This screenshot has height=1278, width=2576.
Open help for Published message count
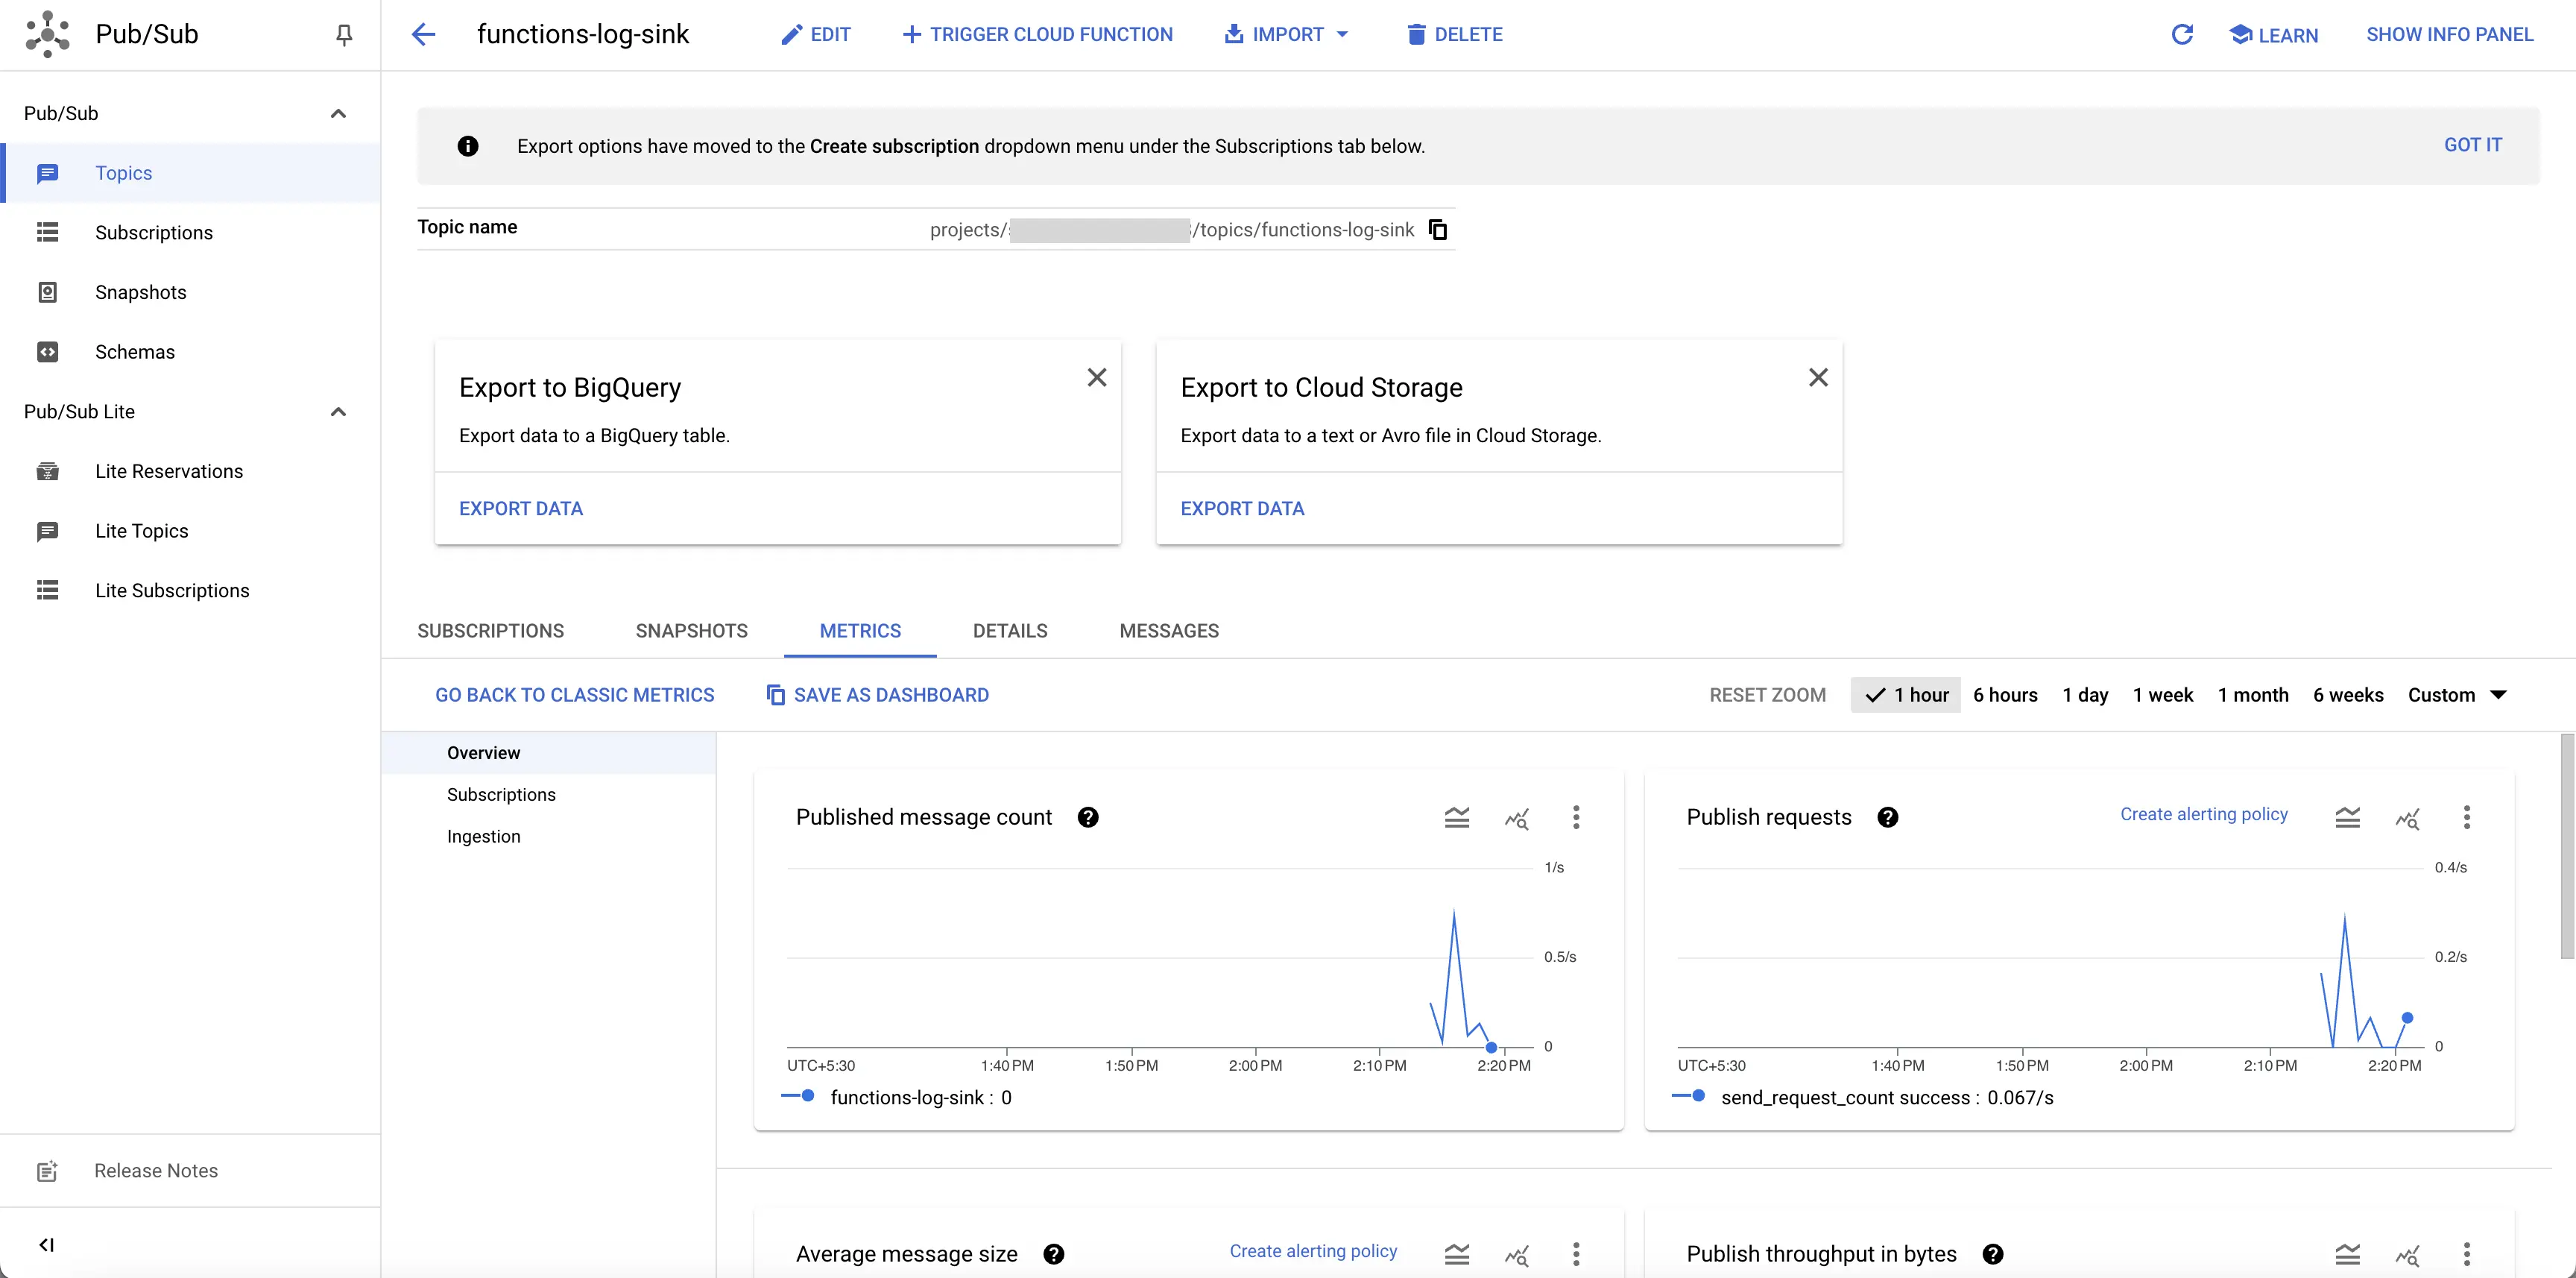point(1088,817)
